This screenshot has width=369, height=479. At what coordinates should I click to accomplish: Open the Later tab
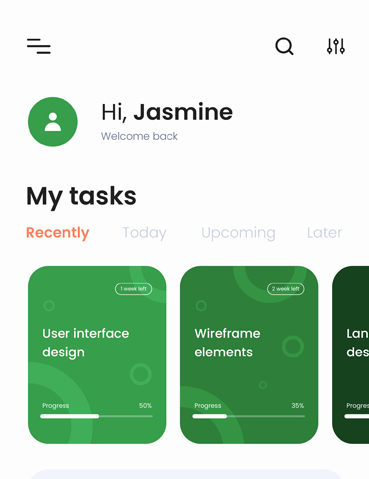coord(324,233)
